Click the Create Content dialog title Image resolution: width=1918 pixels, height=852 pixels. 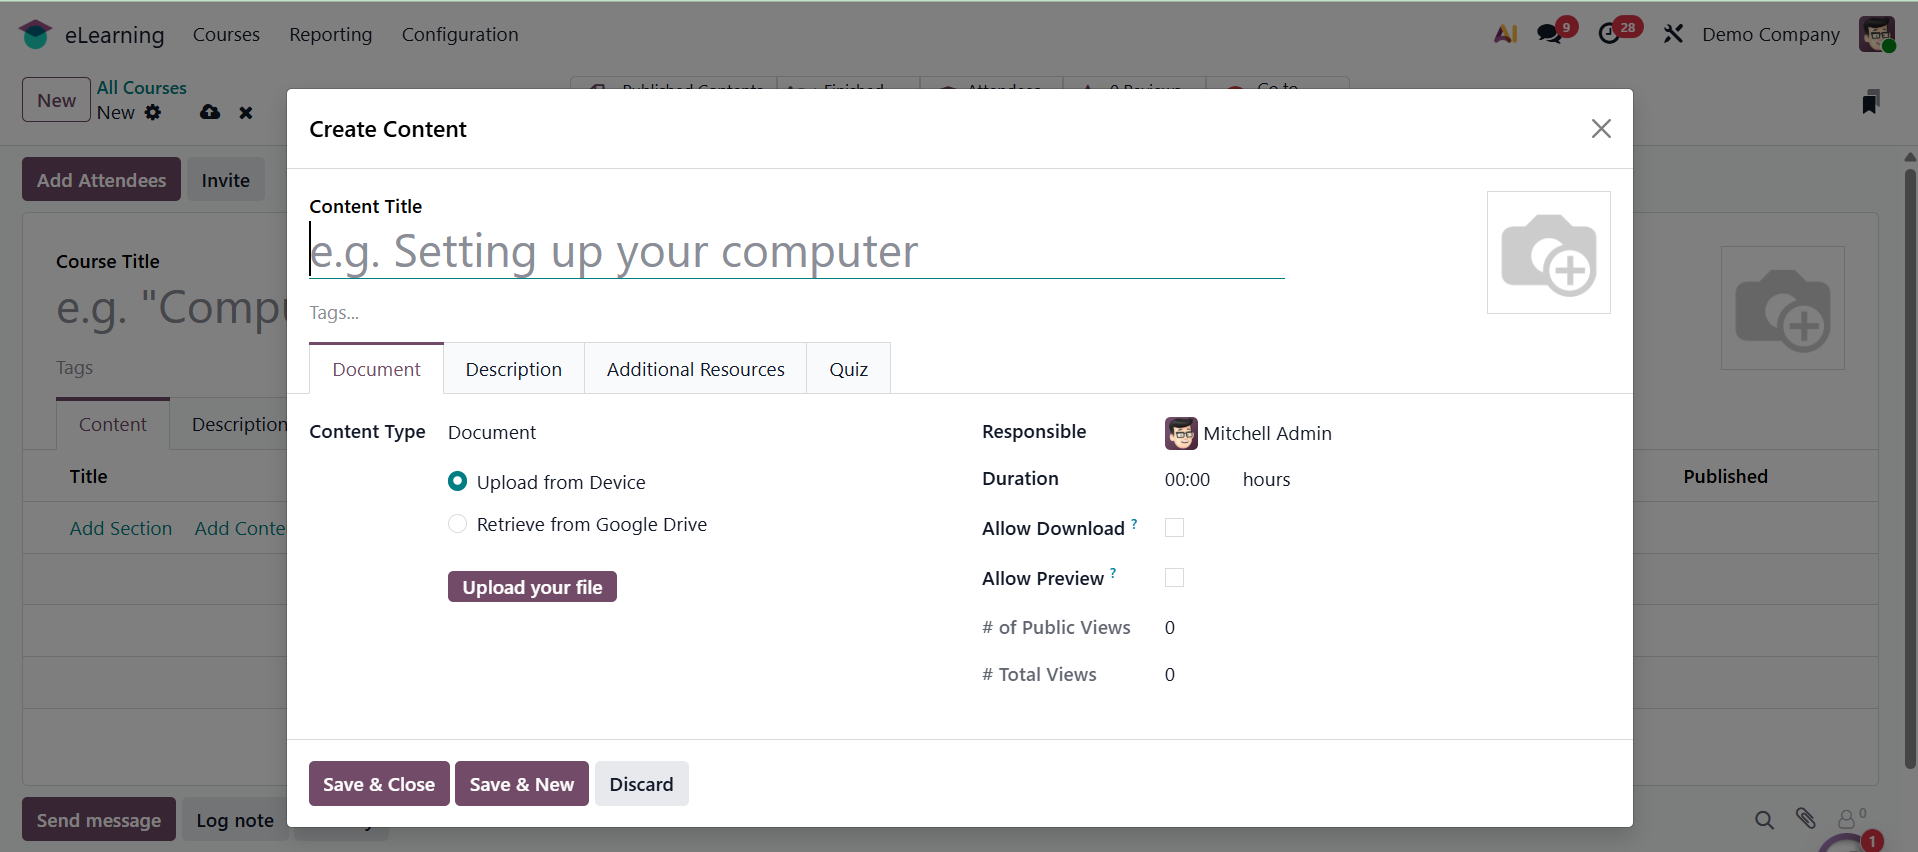(x=388, y=129)
